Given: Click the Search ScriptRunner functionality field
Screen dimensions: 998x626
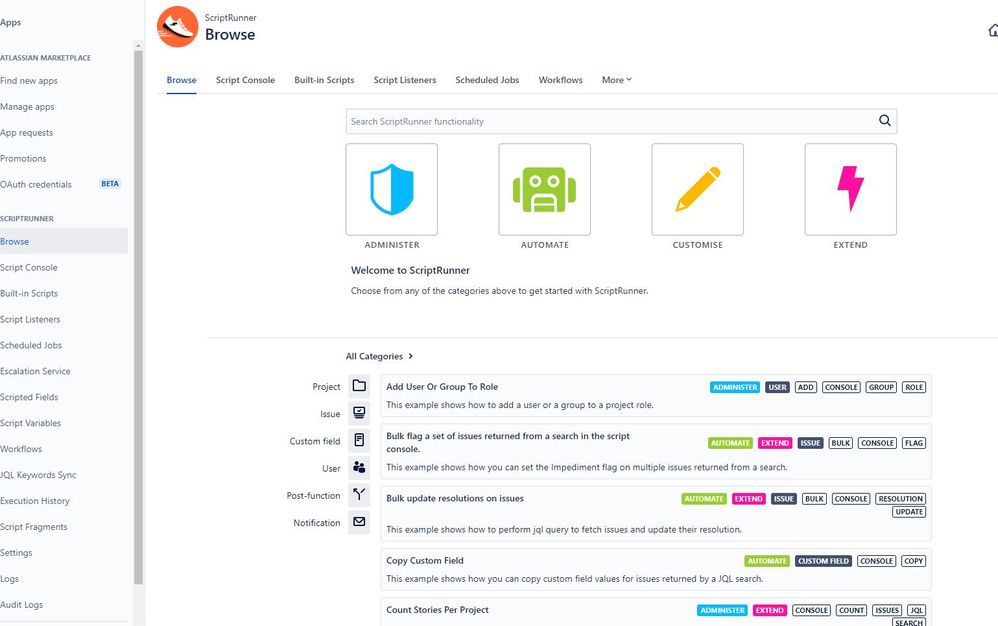Looking at the screenshot, I should click(x=621, y=122).
